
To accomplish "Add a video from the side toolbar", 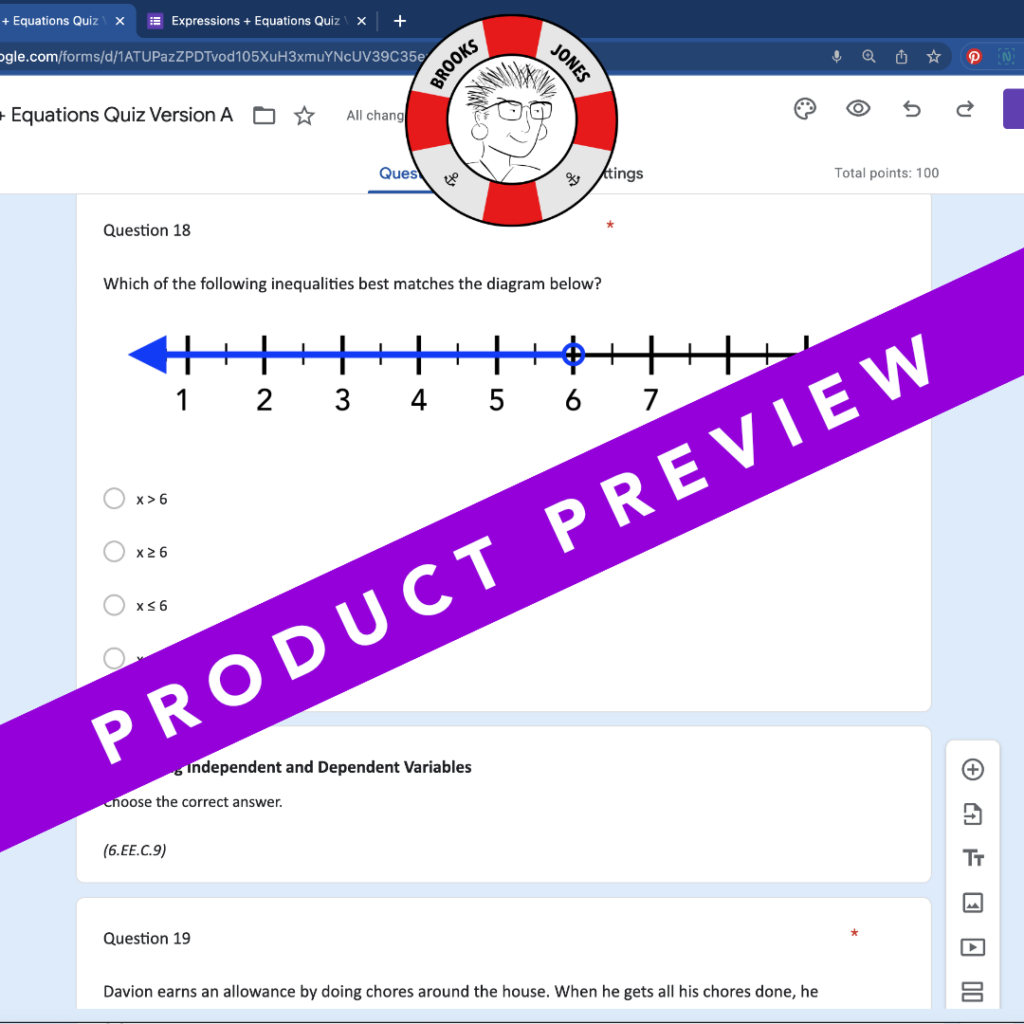I will click(x=972, y=947).
